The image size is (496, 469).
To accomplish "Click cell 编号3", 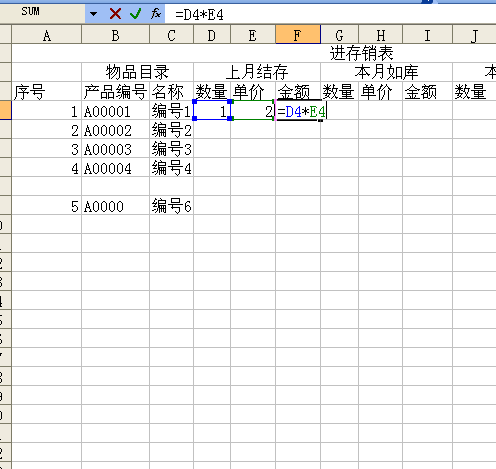I will pyautogui.click(x=171, y=149).
